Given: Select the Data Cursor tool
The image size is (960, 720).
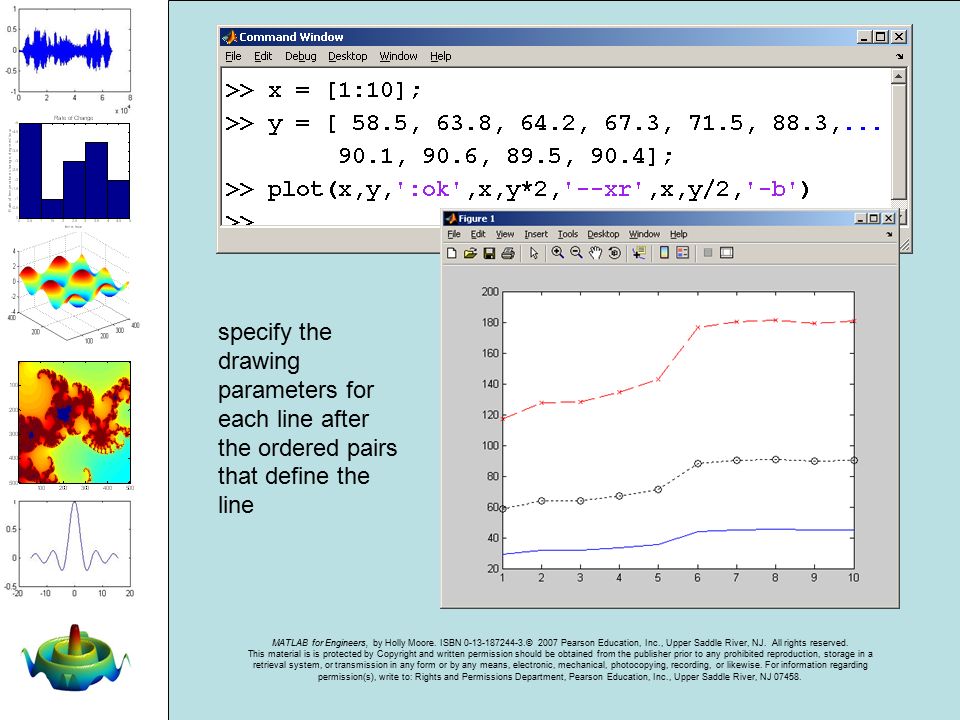Looking at the screenshot, I should coord(639,253).
